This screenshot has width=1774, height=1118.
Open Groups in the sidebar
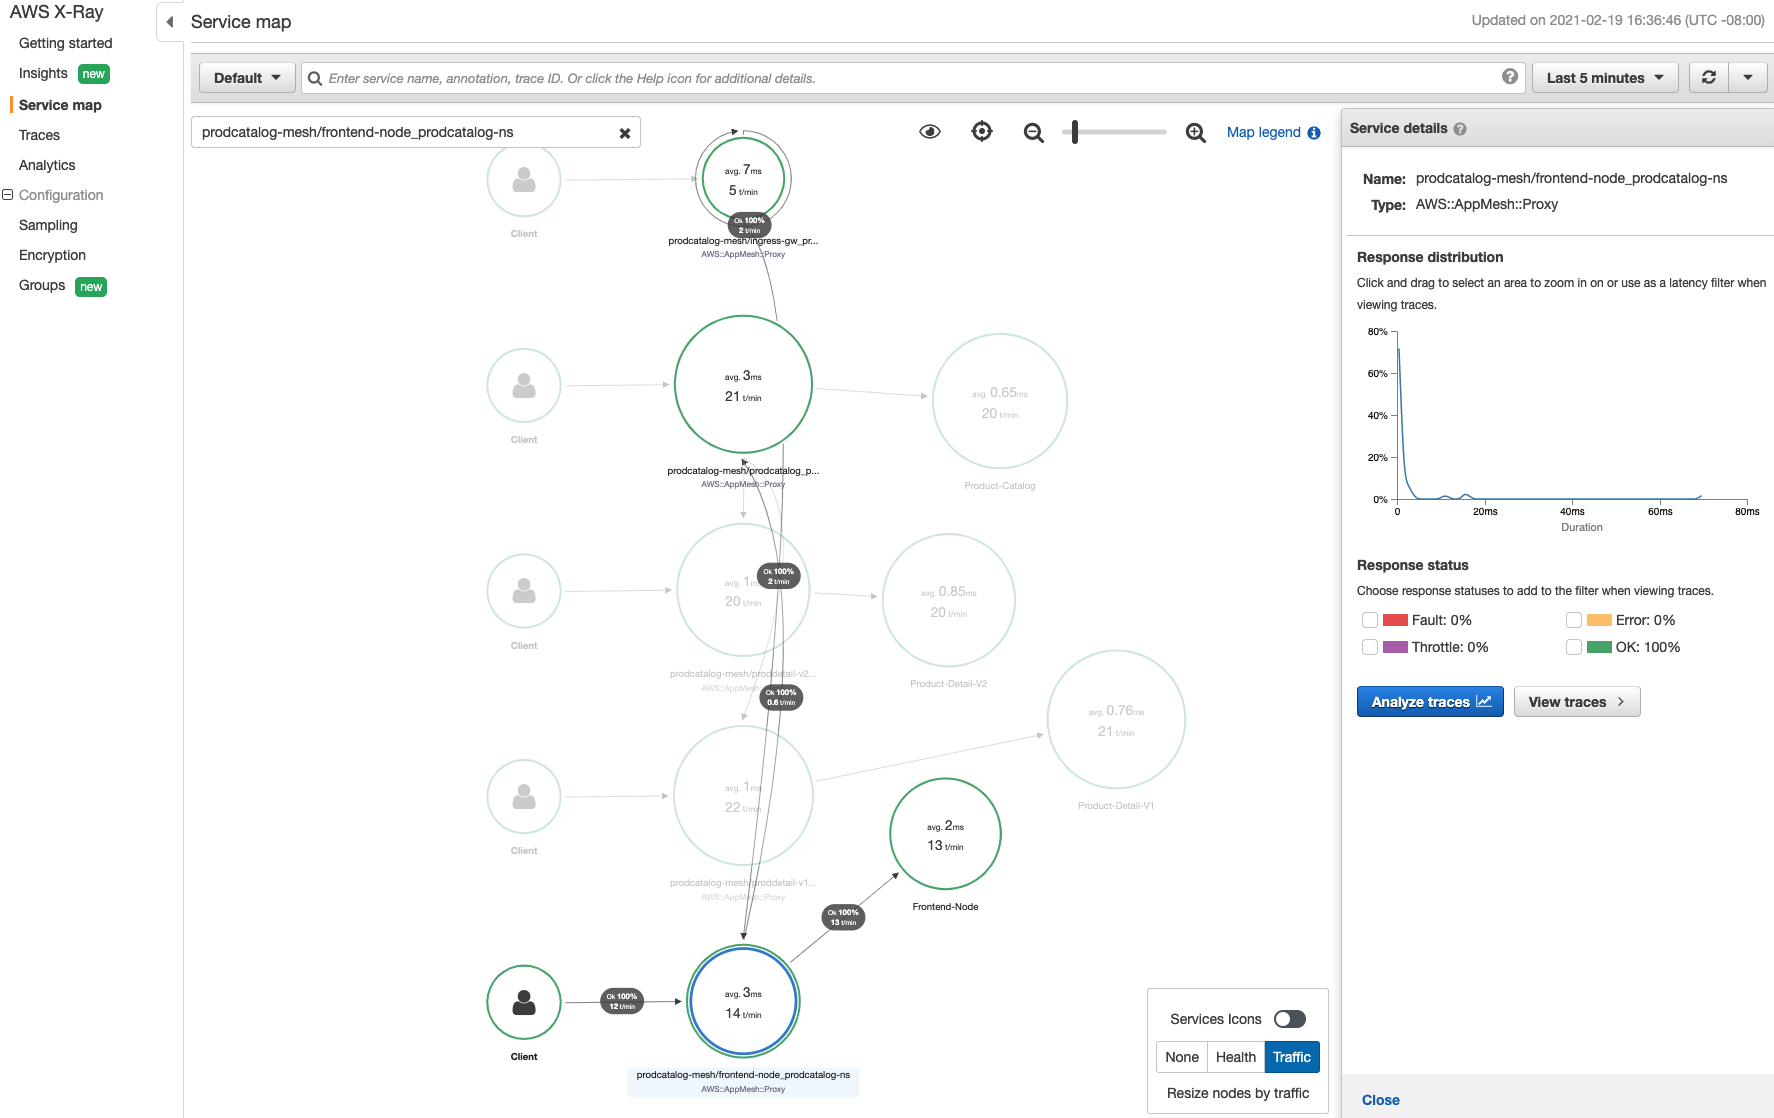42,285
